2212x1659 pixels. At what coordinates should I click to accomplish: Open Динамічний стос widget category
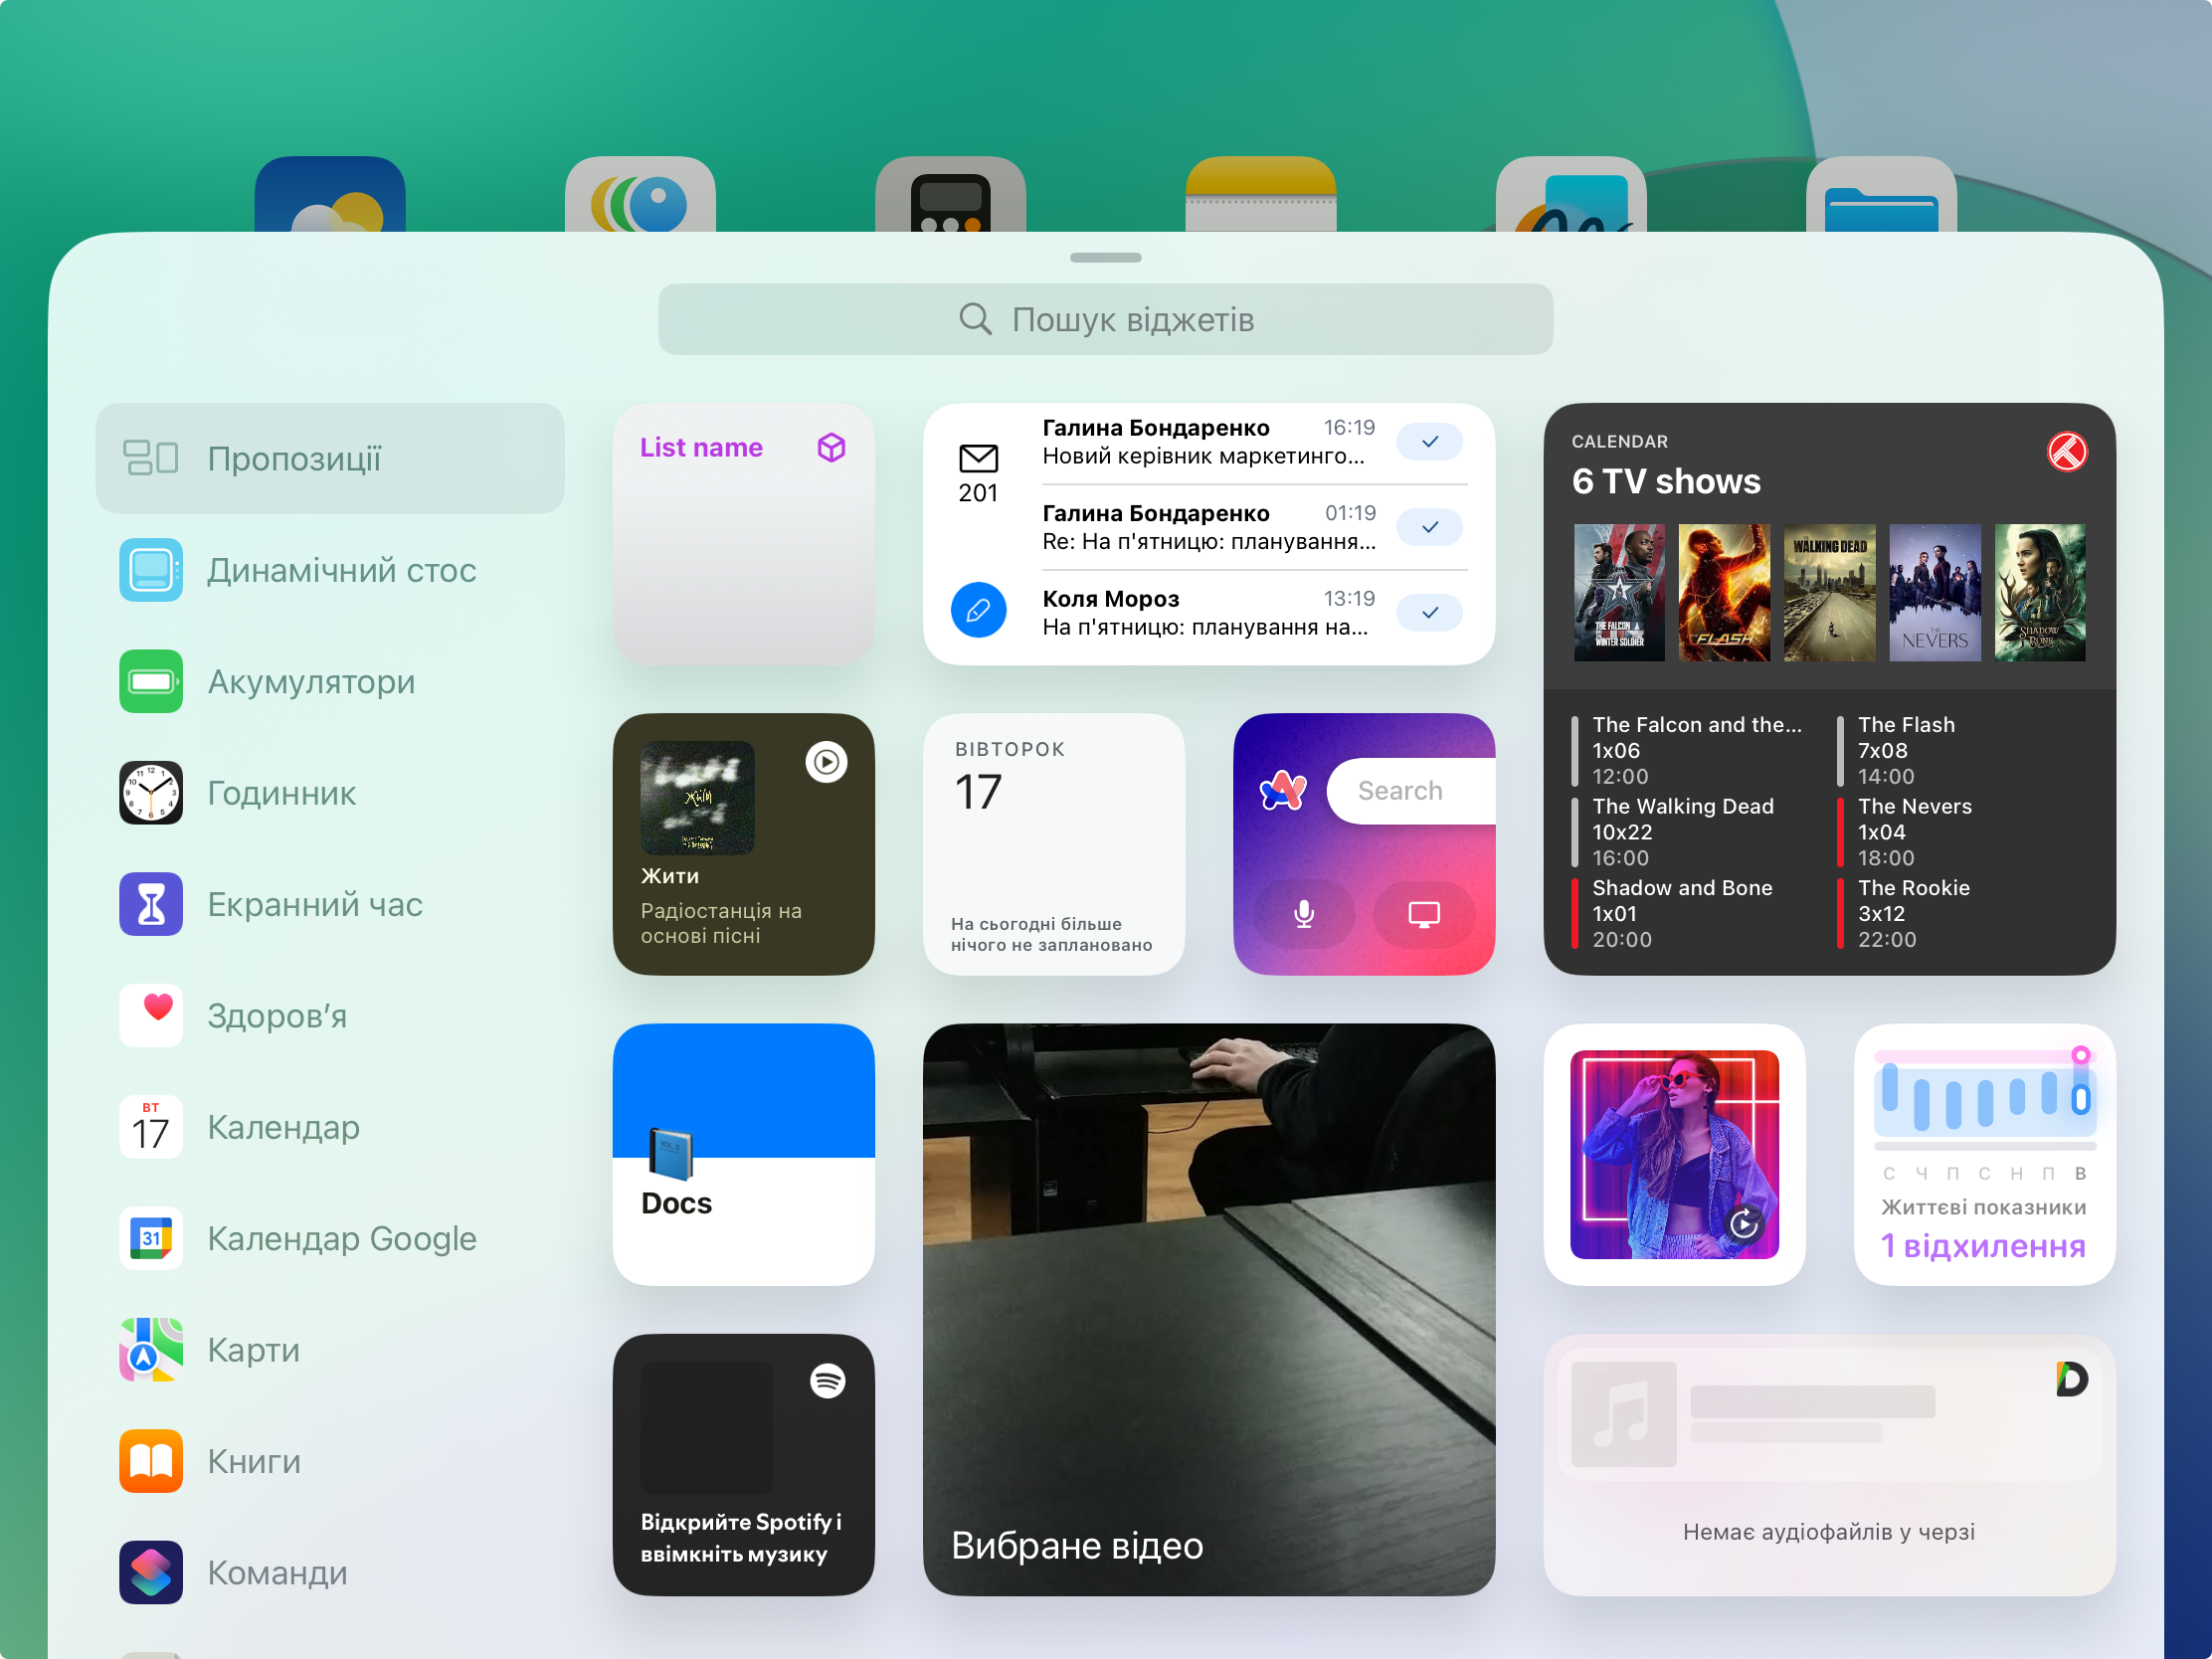(x=330, y=570)
